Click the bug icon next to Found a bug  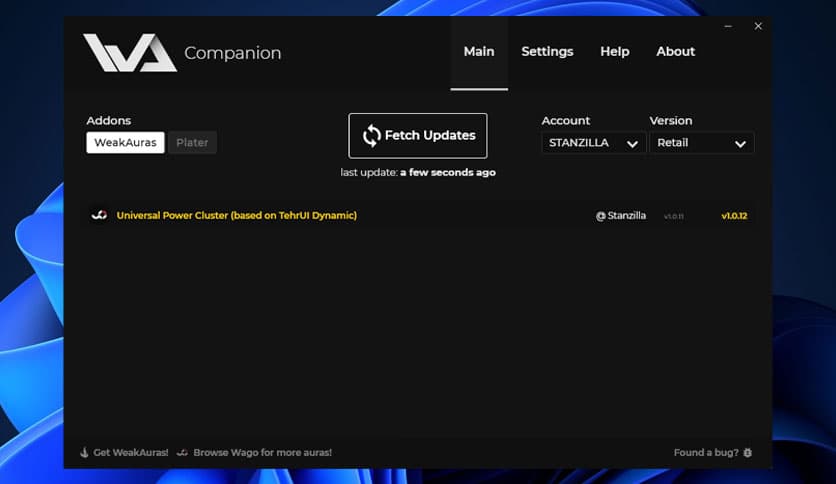pyautogui.click(x=747, y=453)
